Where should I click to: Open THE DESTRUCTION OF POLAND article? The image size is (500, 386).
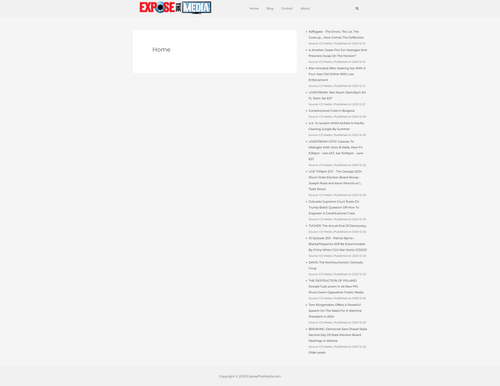tap(336, 286)
